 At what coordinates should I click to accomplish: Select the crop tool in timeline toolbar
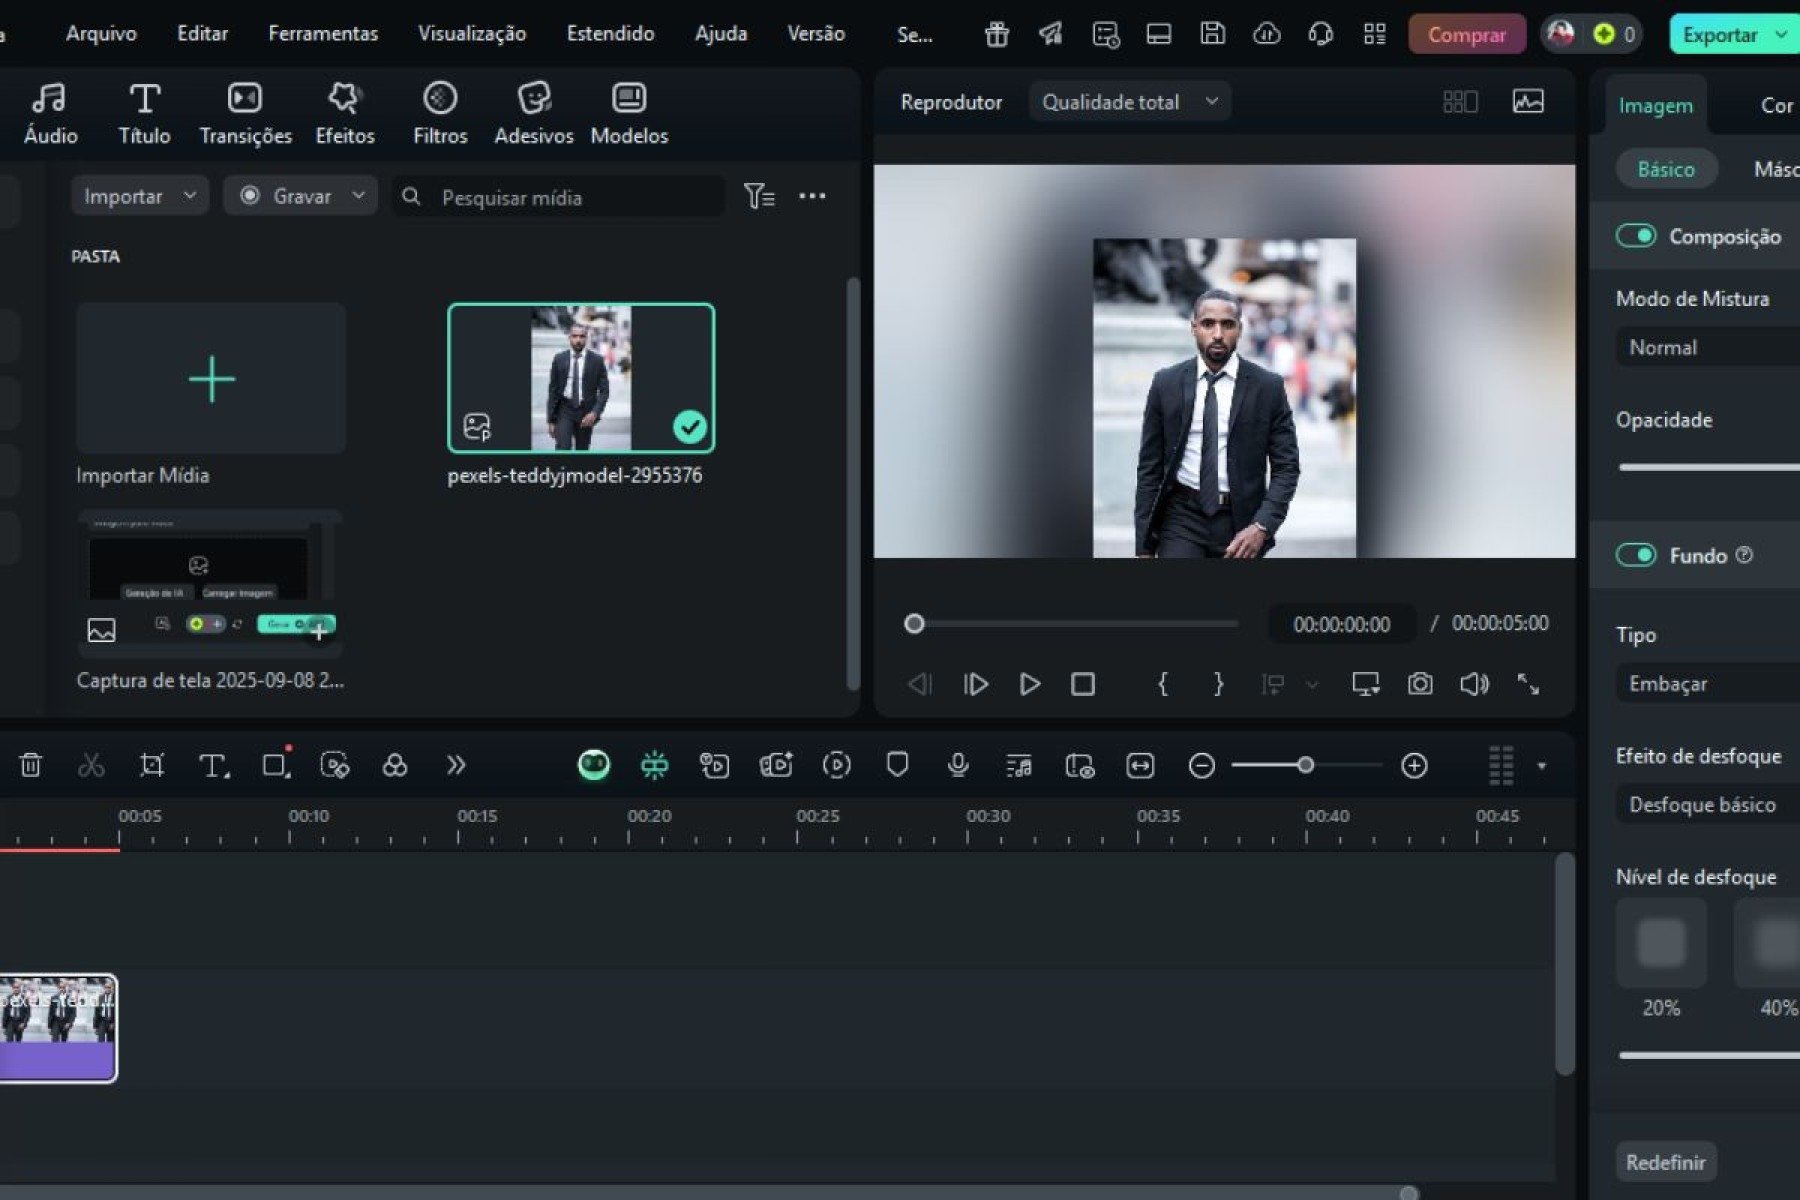click(152, 765)
